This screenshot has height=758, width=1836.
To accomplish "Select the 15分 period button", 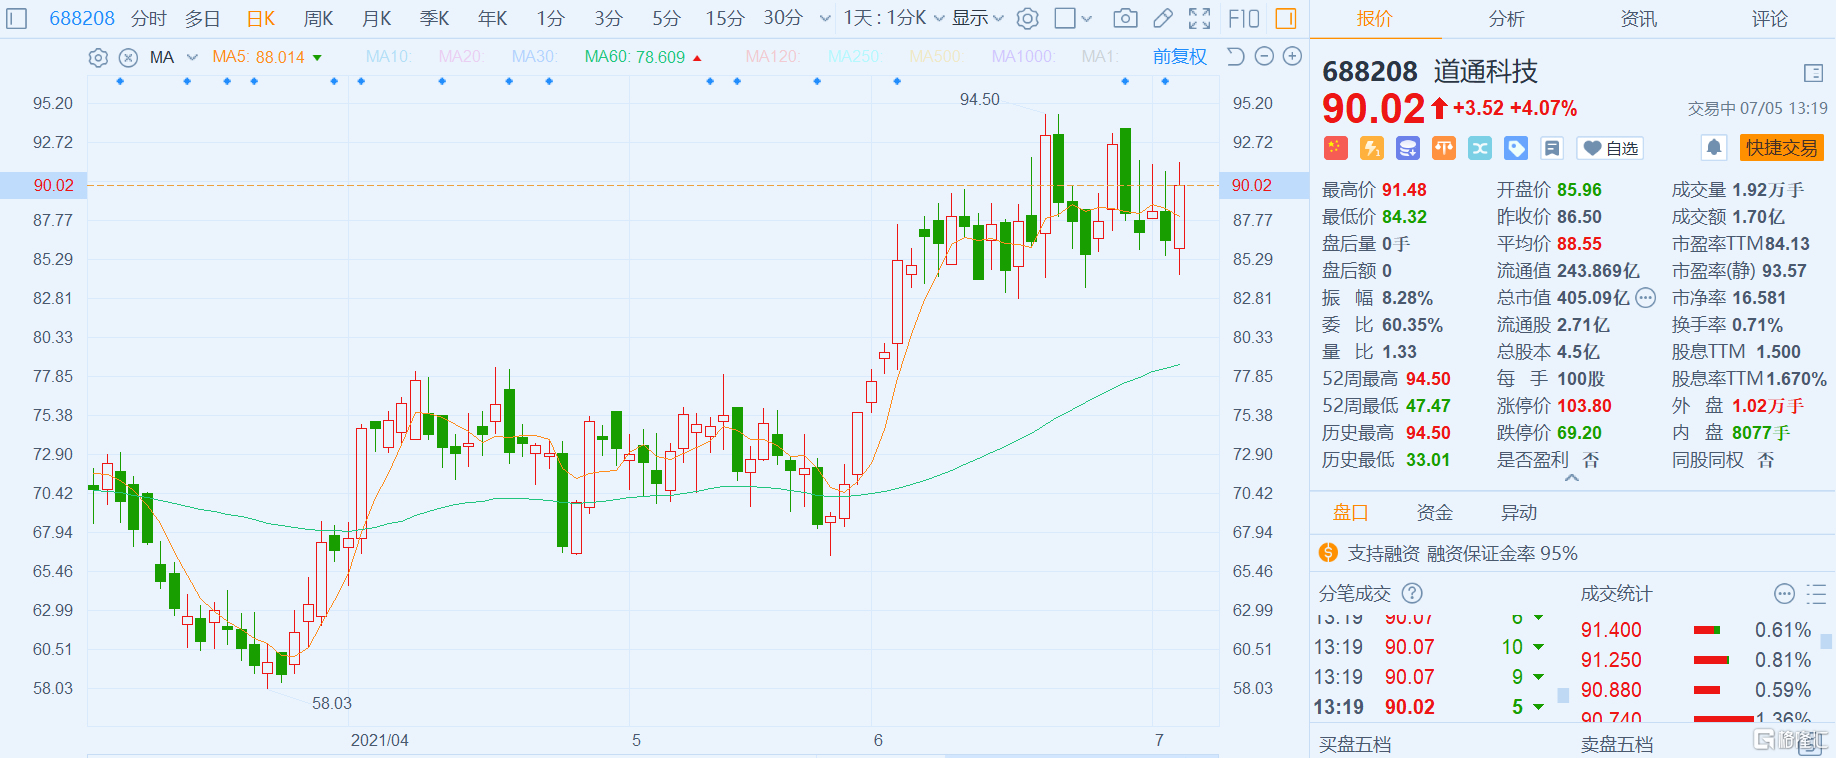I will (x=725, y=18).
